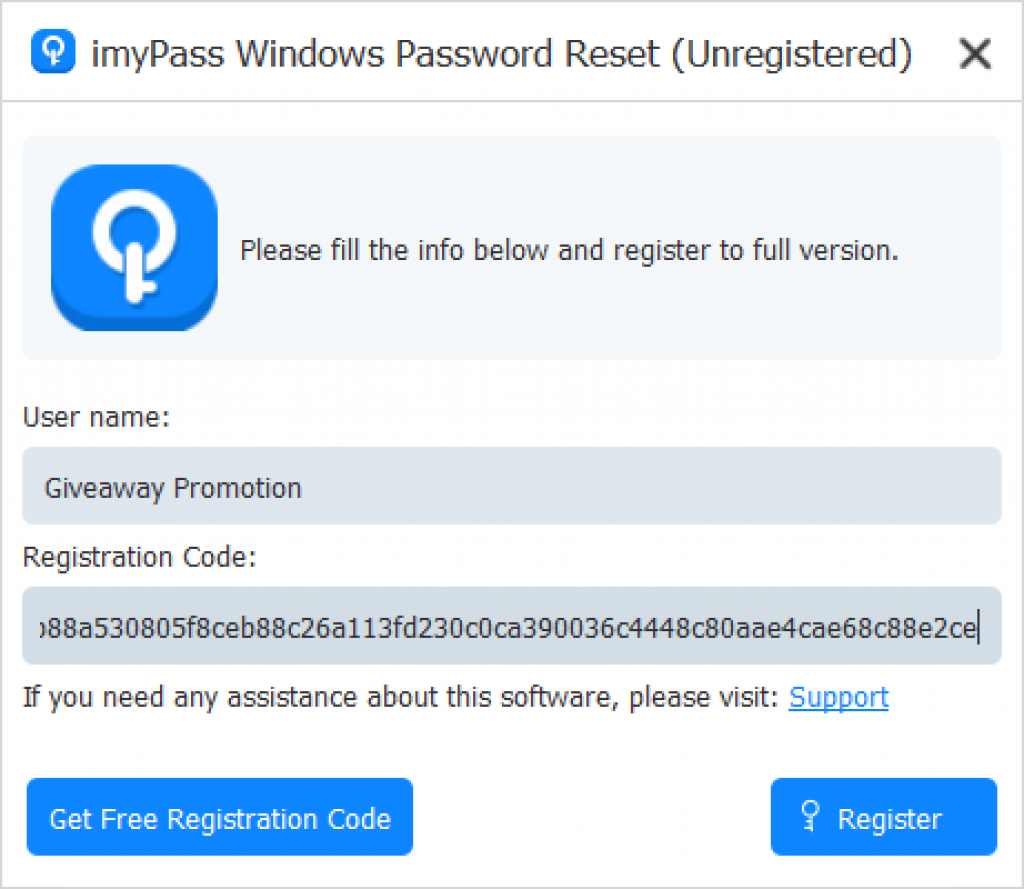Click the assistance text before Support link

pos(401,698)
